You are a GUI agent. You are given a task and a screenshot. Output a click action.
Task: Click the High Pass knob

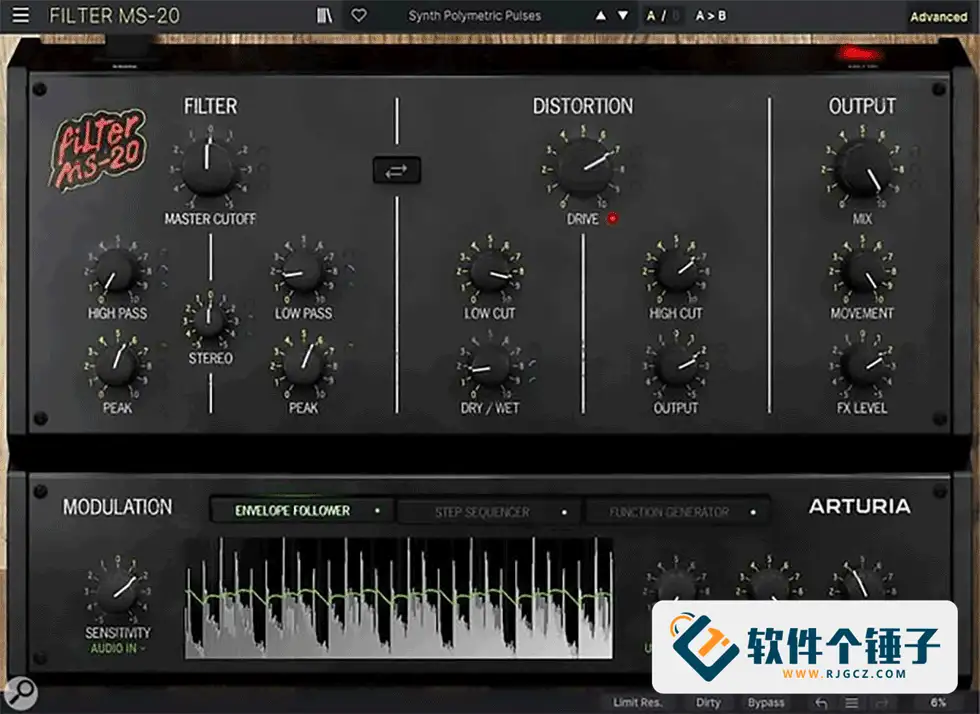click(116, 271)
